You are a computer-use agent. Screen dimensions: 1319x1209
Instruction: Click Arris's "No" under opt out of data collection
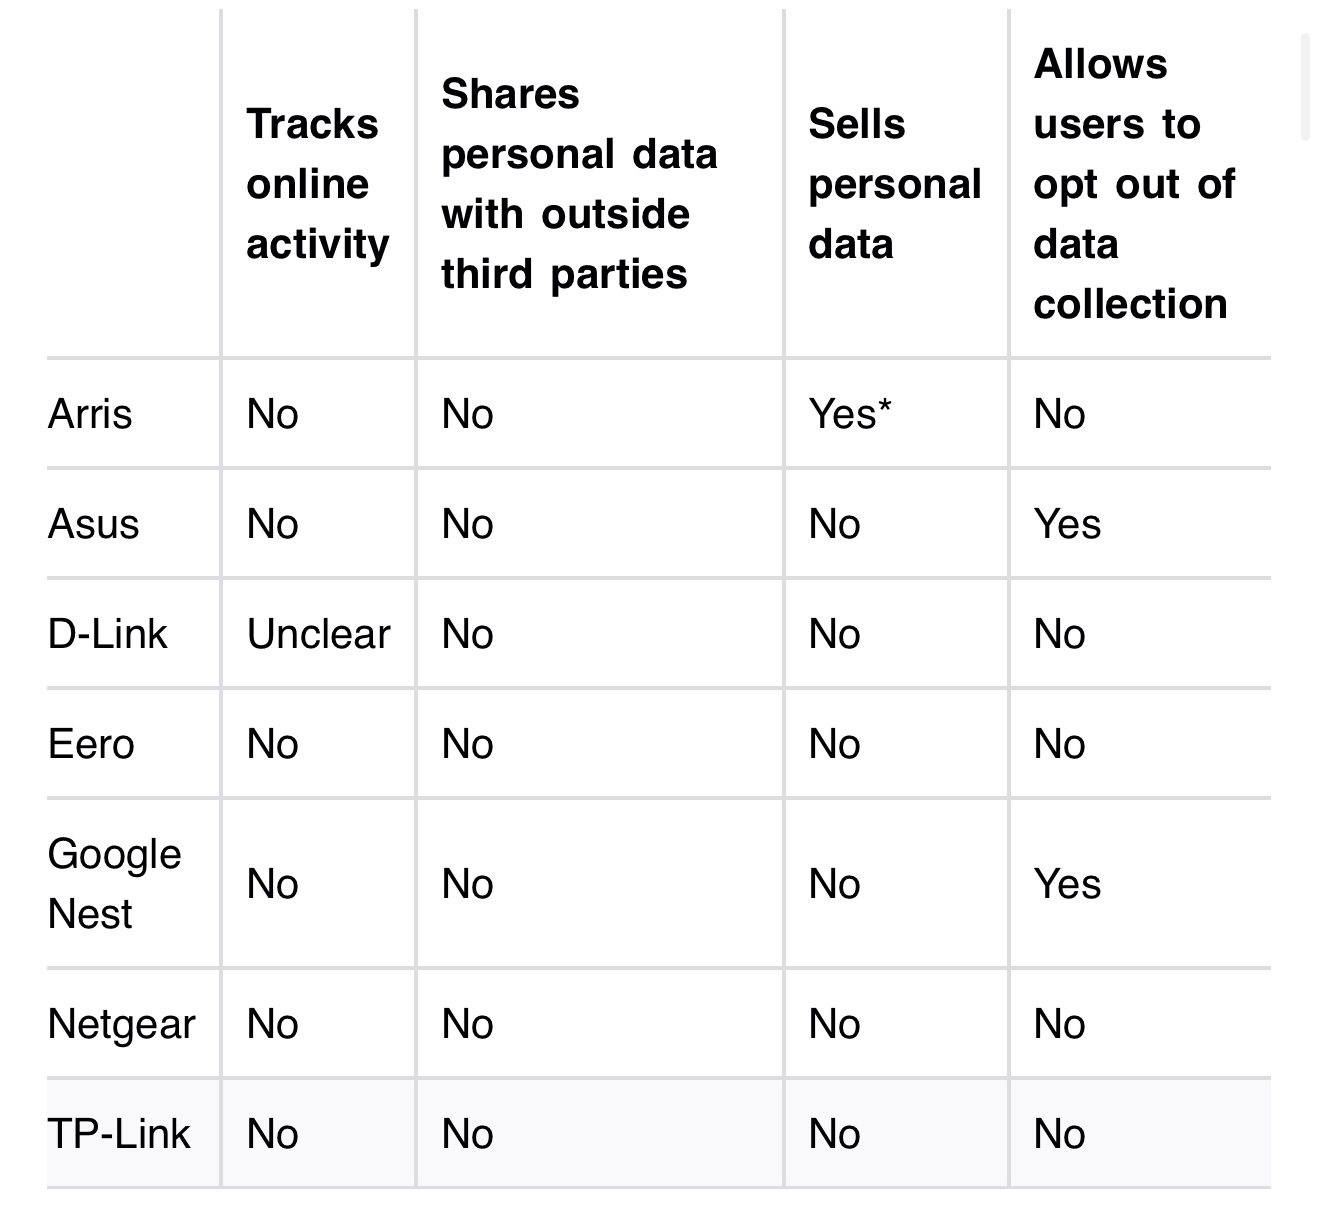(x=1059, y=414)
